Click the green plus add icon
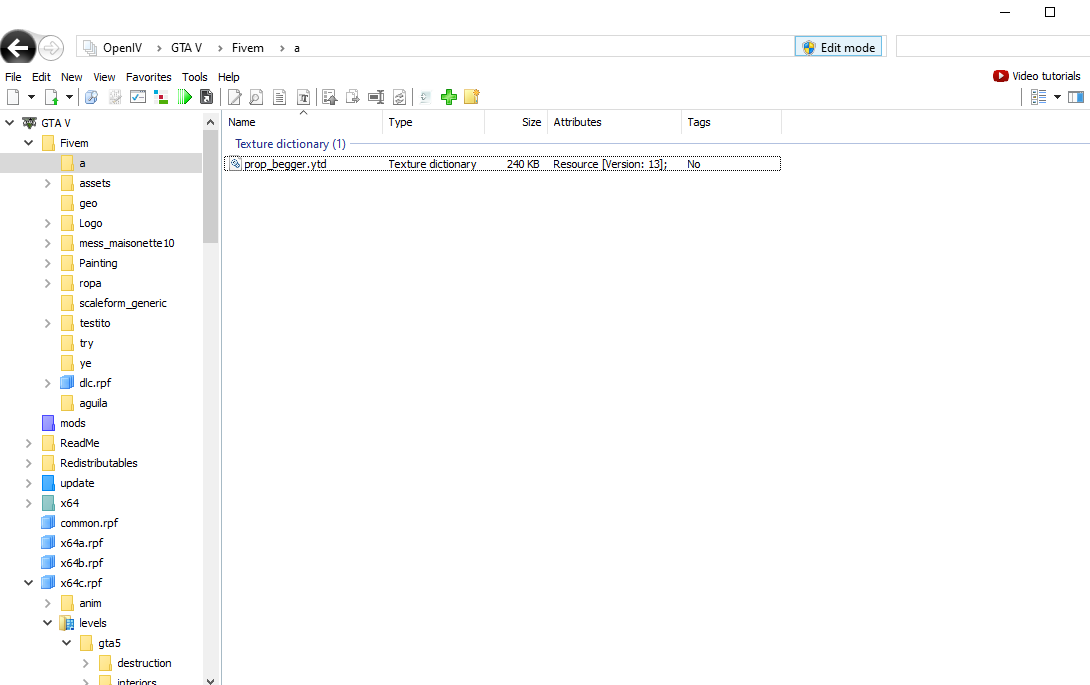 click(449, 97)
